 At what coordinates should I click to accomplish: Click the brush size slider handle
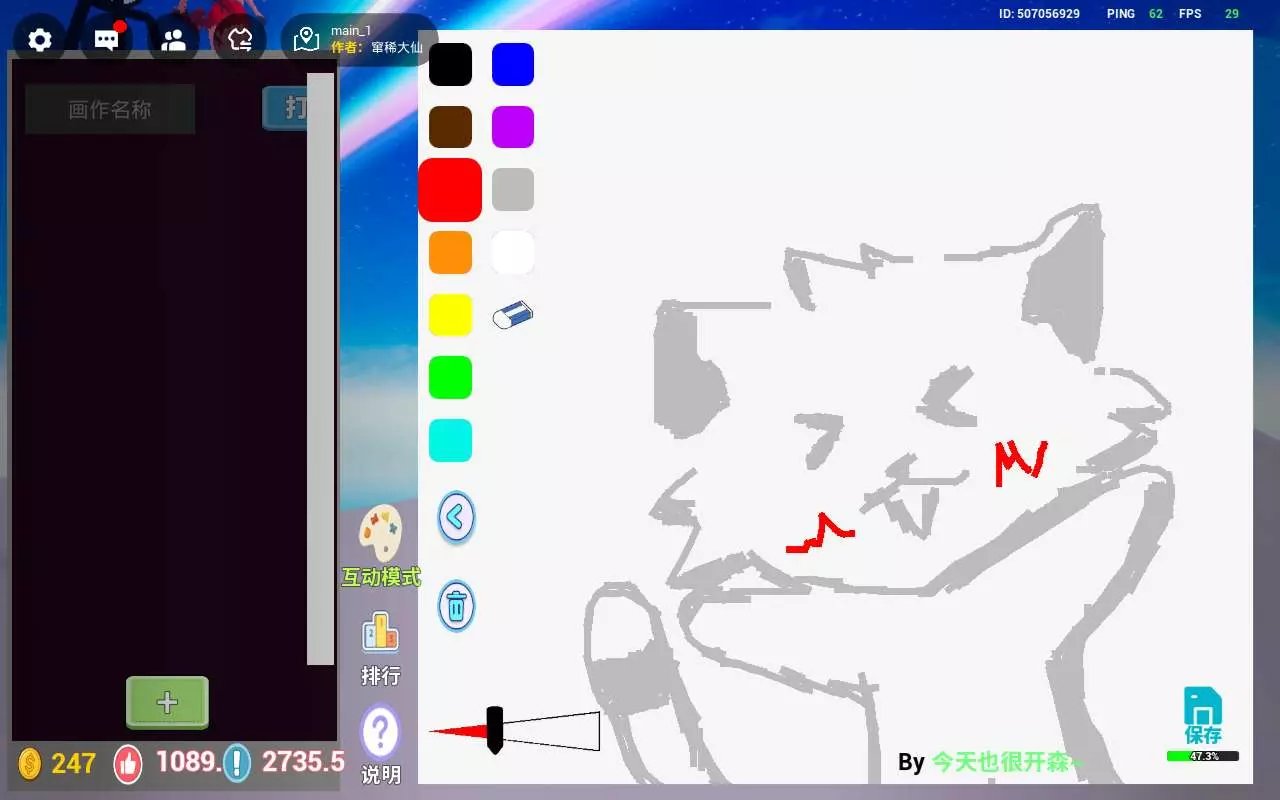click(494, 730)
